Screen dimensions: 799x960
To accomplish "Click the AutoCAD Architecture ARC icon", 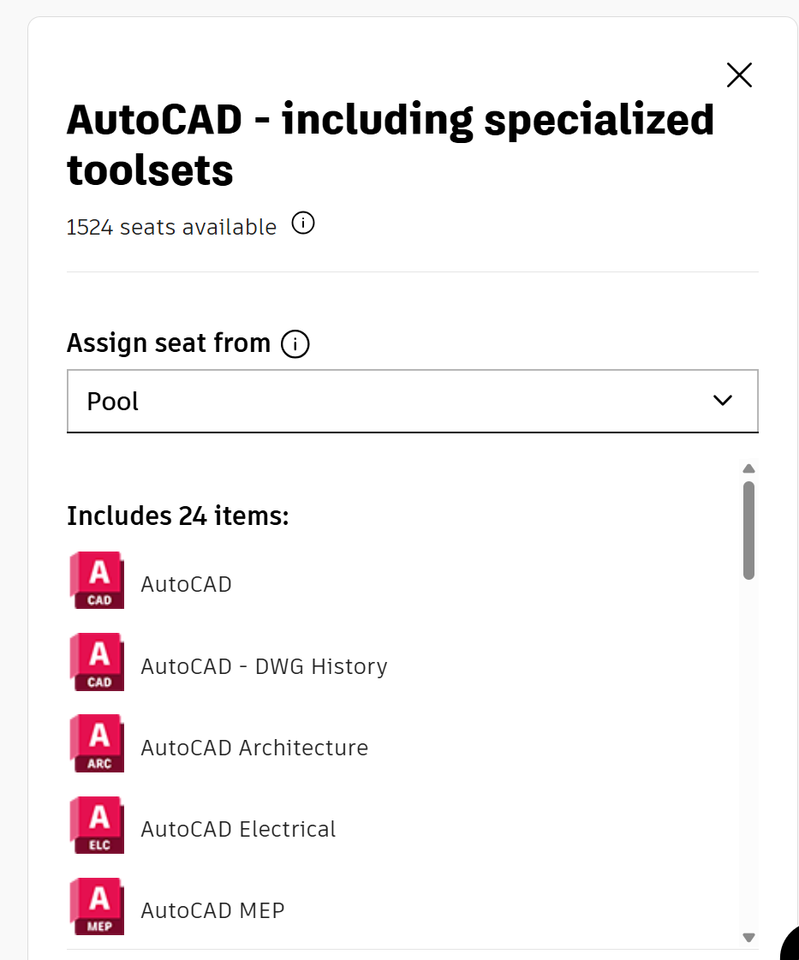I will click(x=97, y=743).
